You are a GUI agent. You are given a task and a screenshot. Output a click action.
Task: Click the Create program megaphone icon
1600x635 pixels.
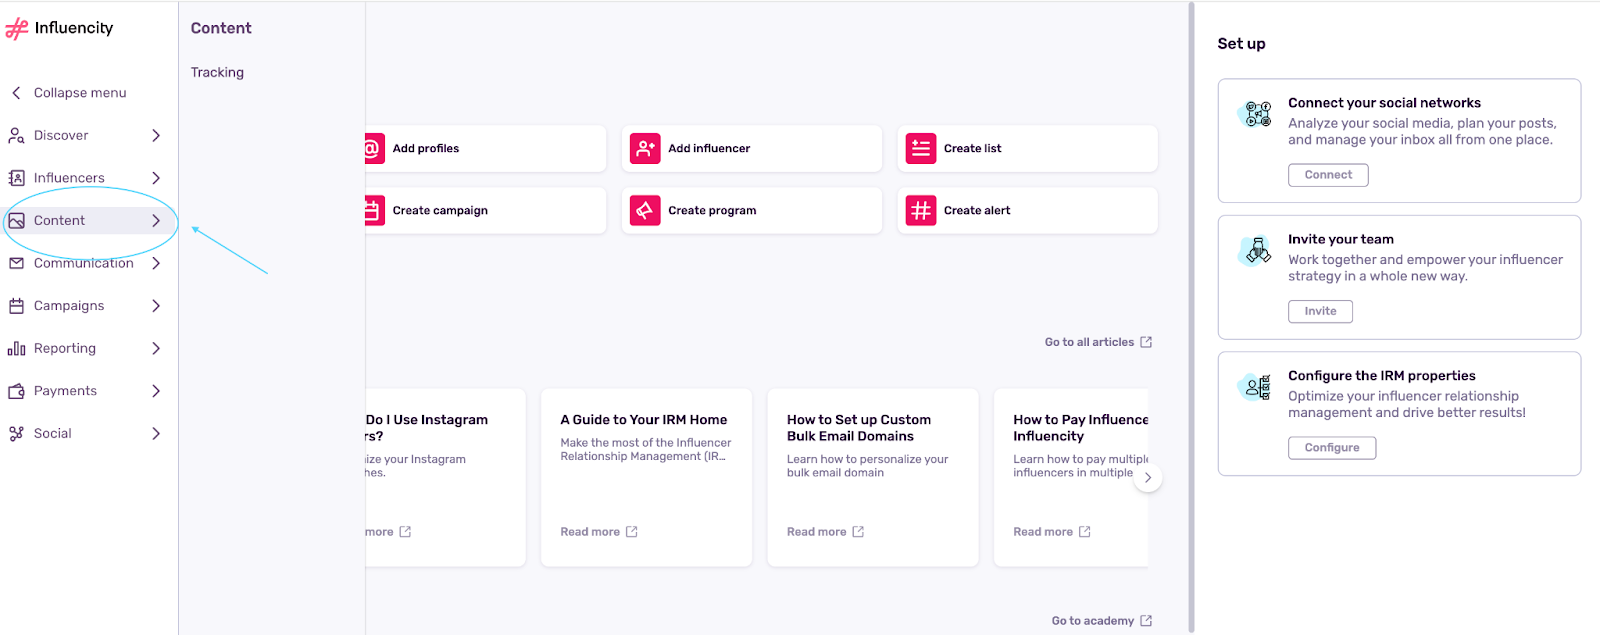[645, 210]
